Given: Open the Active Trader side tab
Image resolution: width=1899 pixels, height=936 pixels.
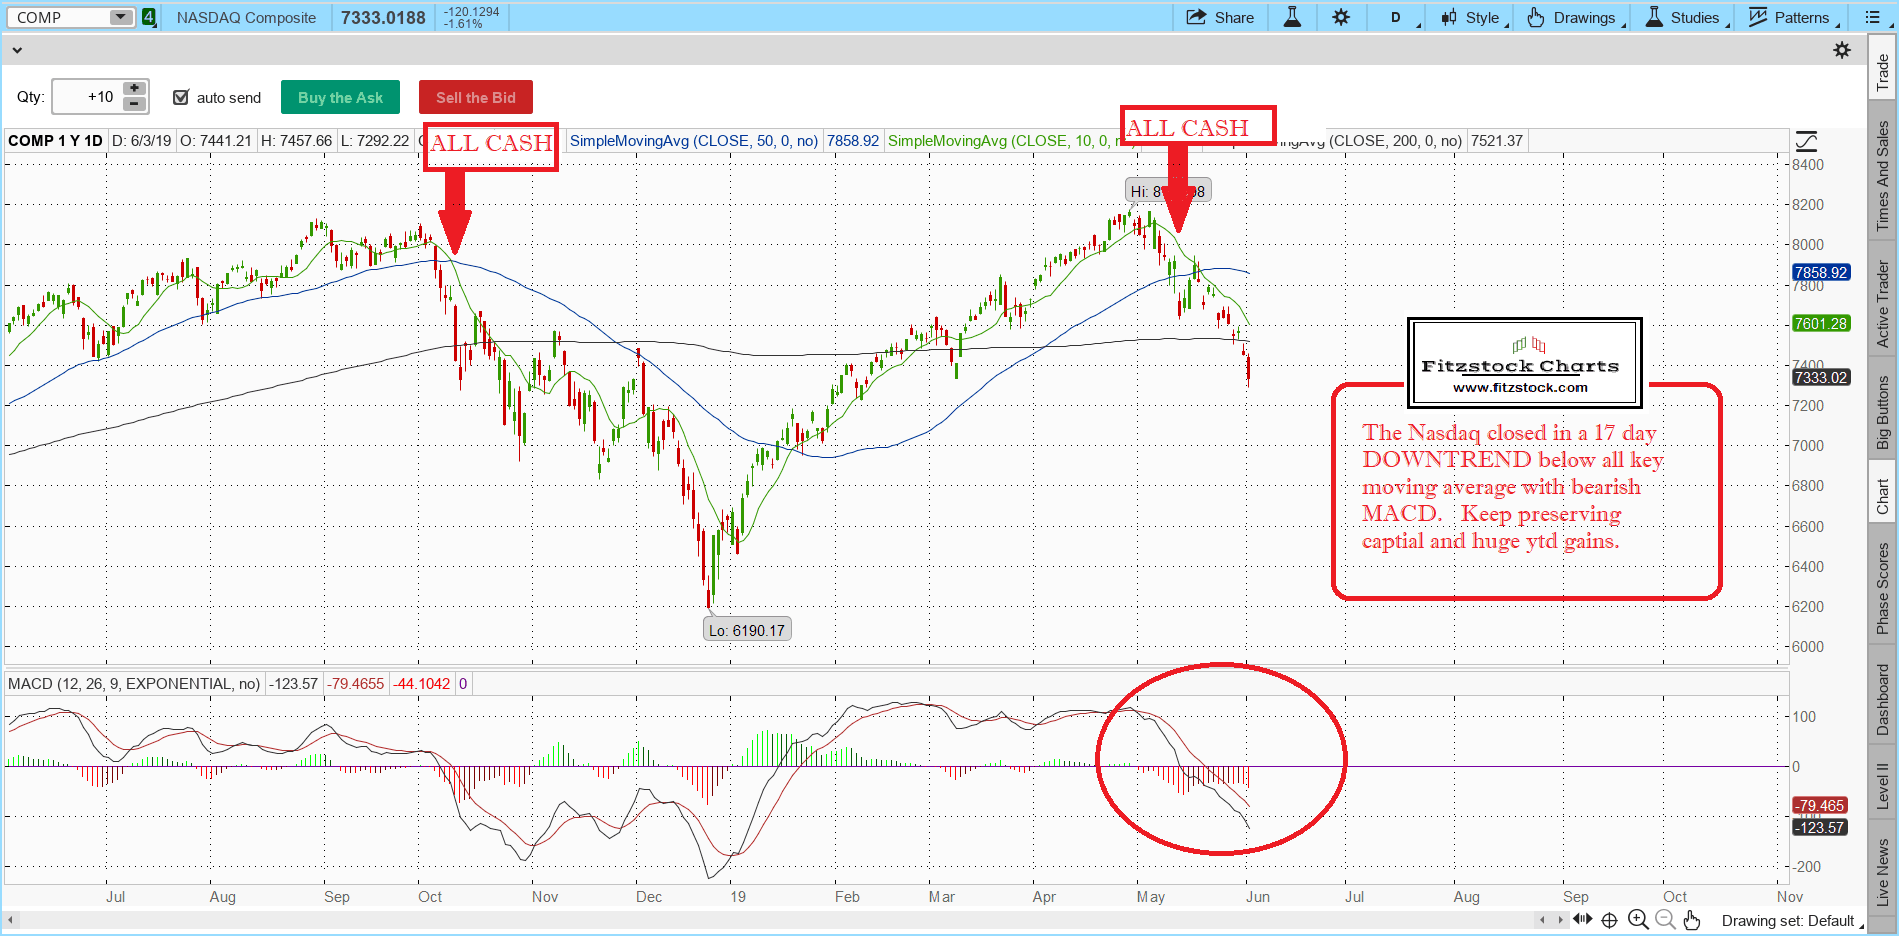Looking at the screenshot, I should (x=1883, y=304).
